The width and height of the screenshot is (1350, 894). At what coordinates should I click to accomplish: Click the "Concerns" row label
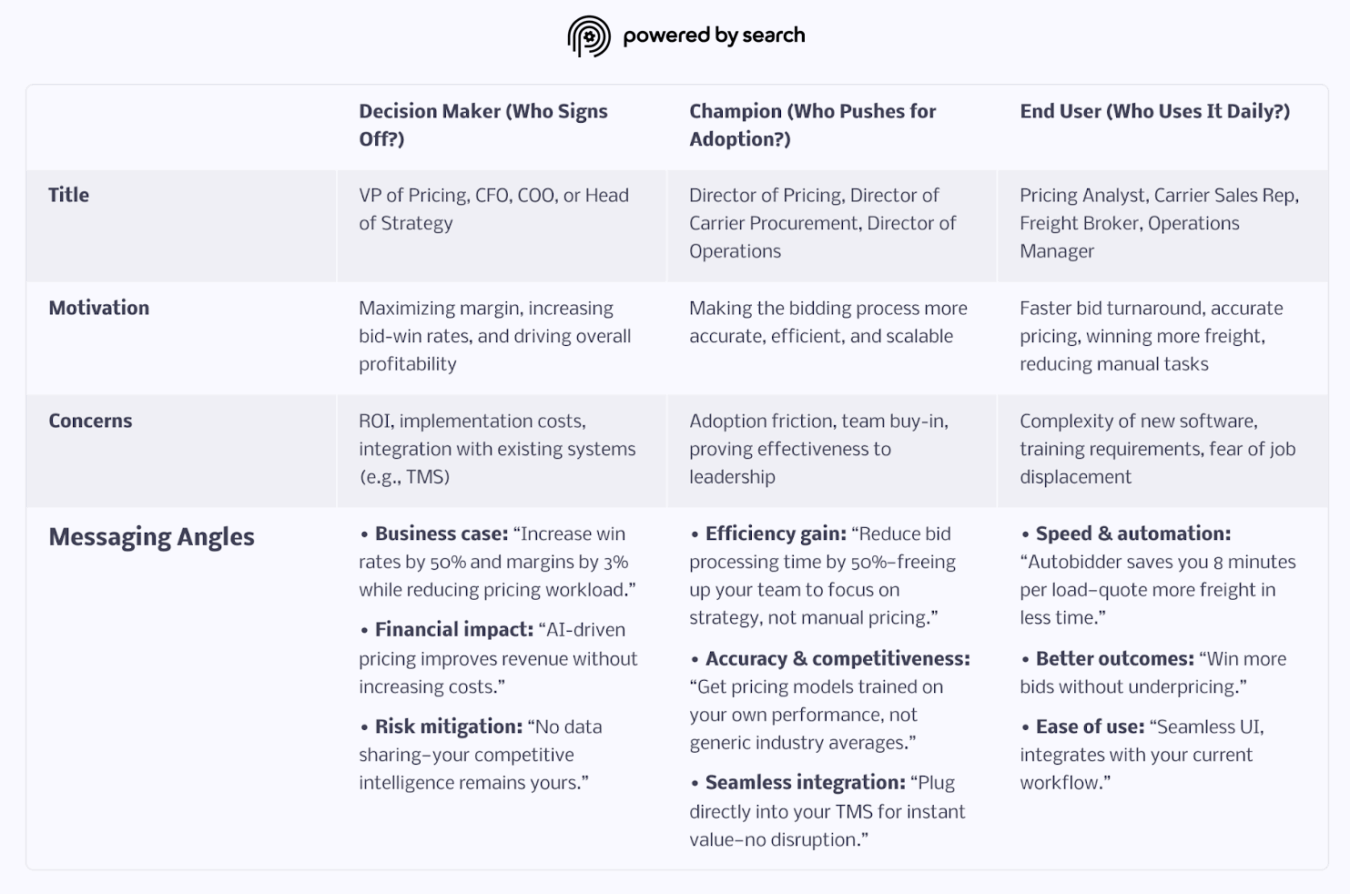coord(90,421)
